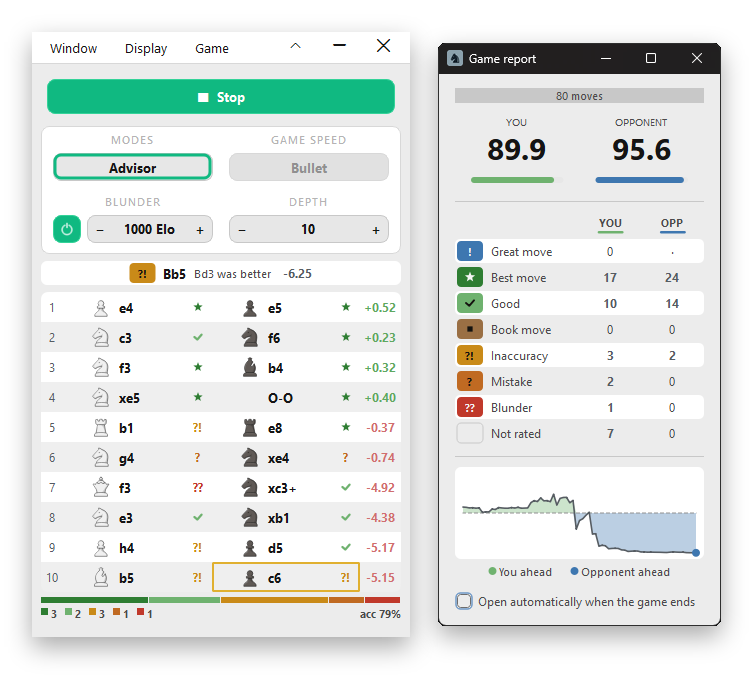Click the inaccuracy badge beside Bb5
Image resolution: width=753 pixels, height=679 pixels.
pos(142,274)
